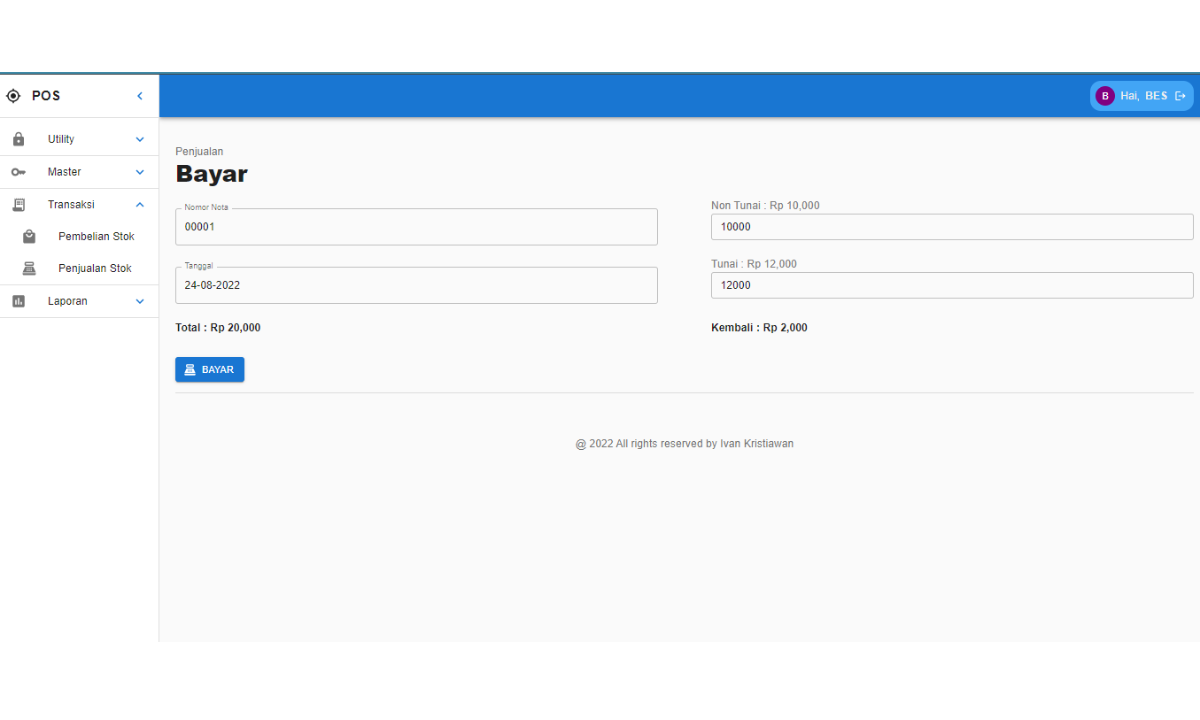Click the Nomor Nota input field
The height and width of the screenshot is (720, 1200).
point(416,227)
